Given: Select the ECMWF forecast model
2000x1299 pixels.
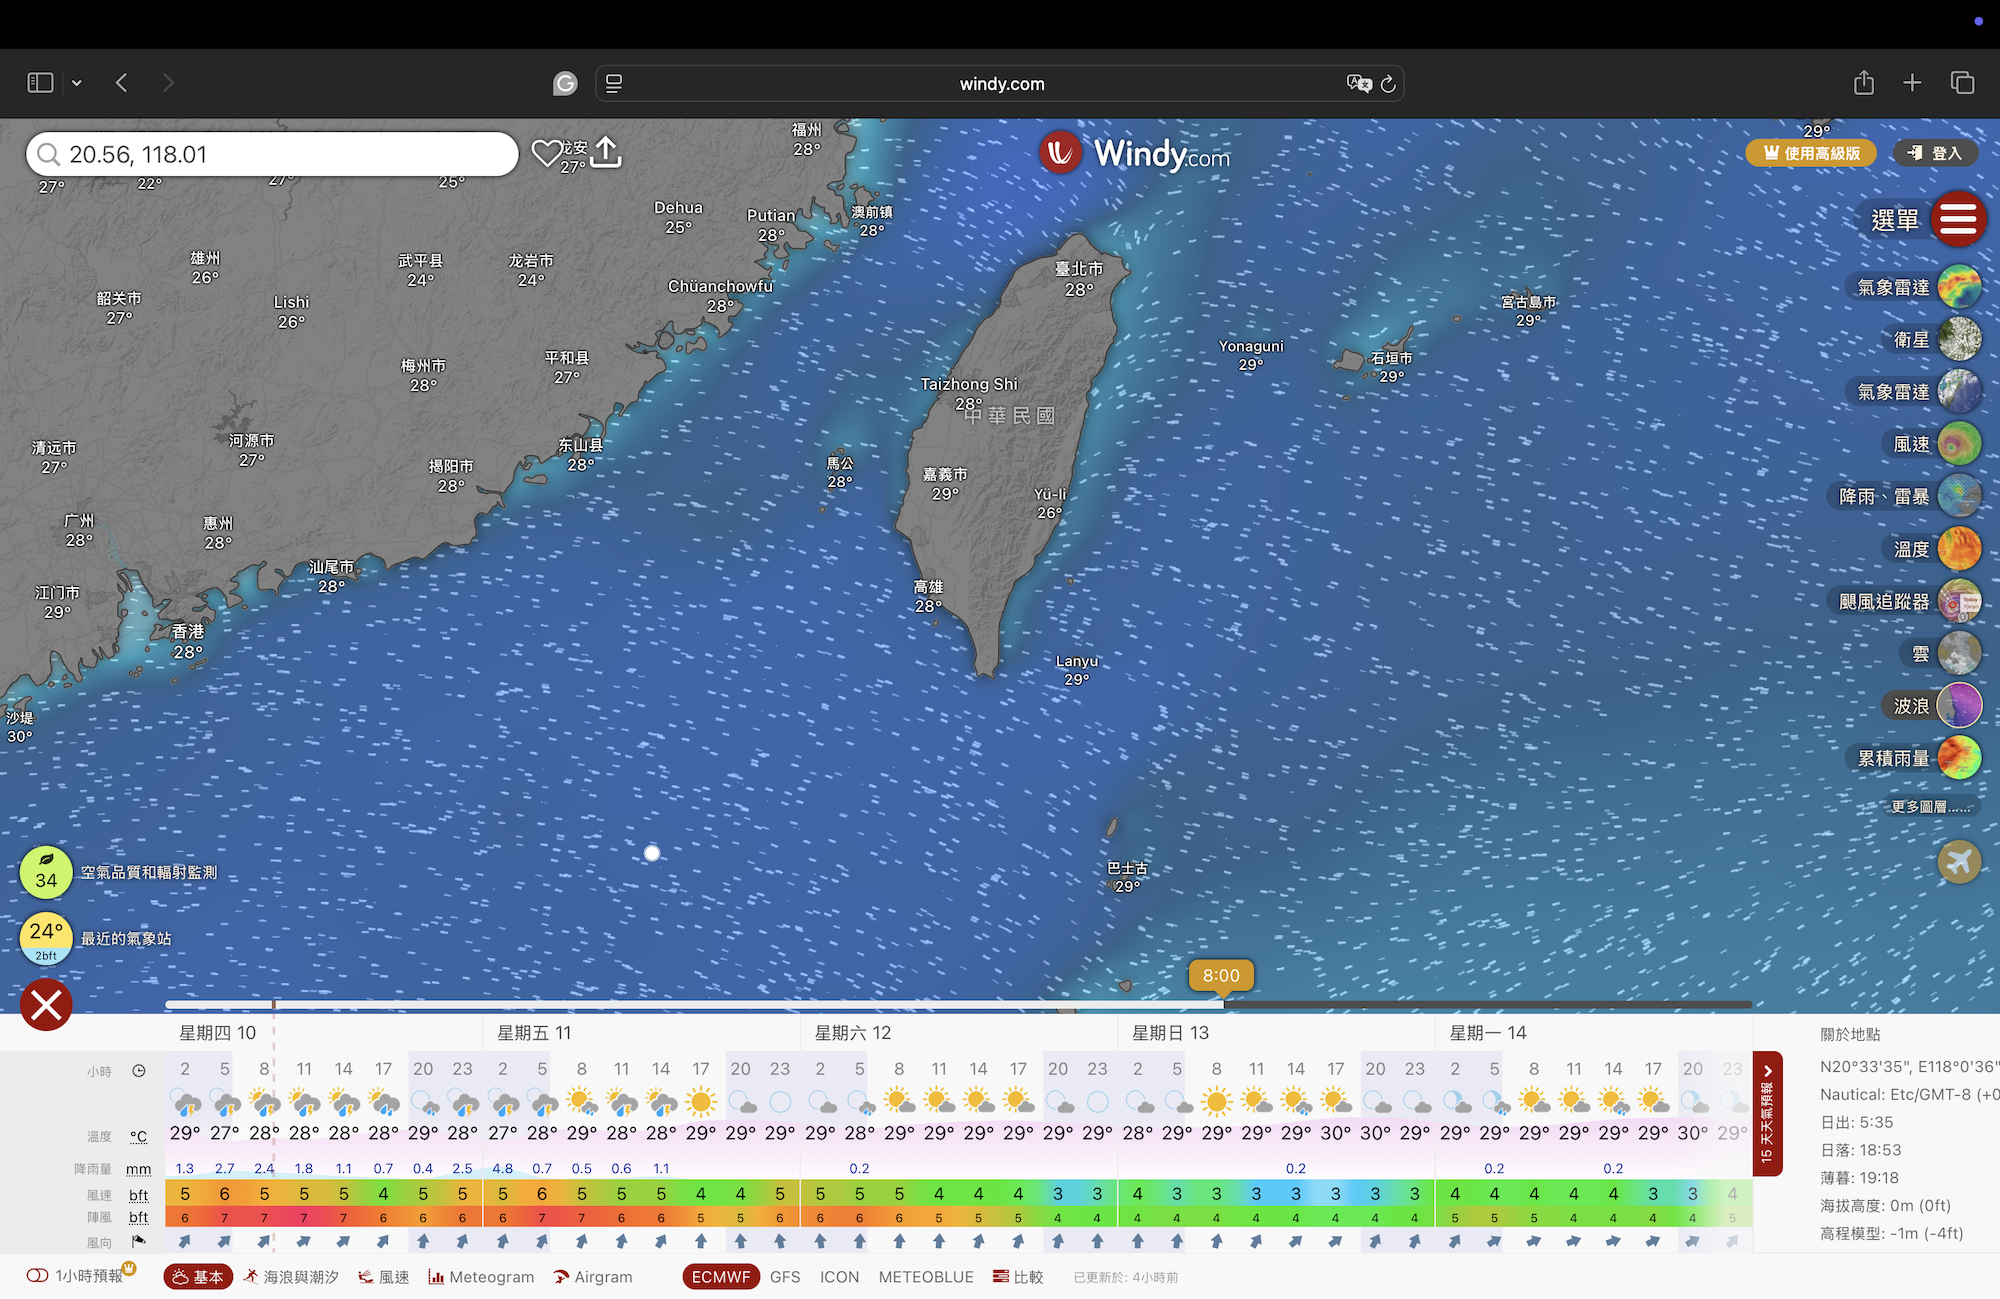Looking at the screenshot, I should coord(720,1277).
